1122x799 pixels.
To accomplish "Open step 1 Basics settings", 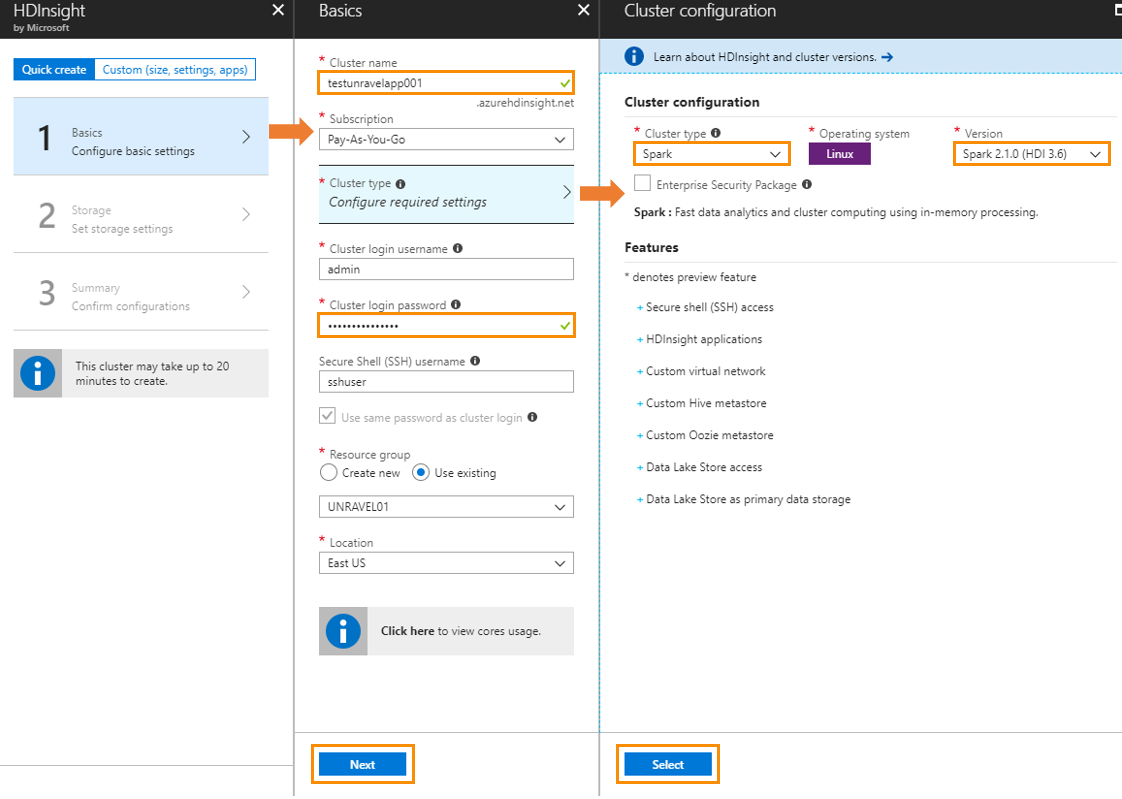I will click(x=141, y=137).
